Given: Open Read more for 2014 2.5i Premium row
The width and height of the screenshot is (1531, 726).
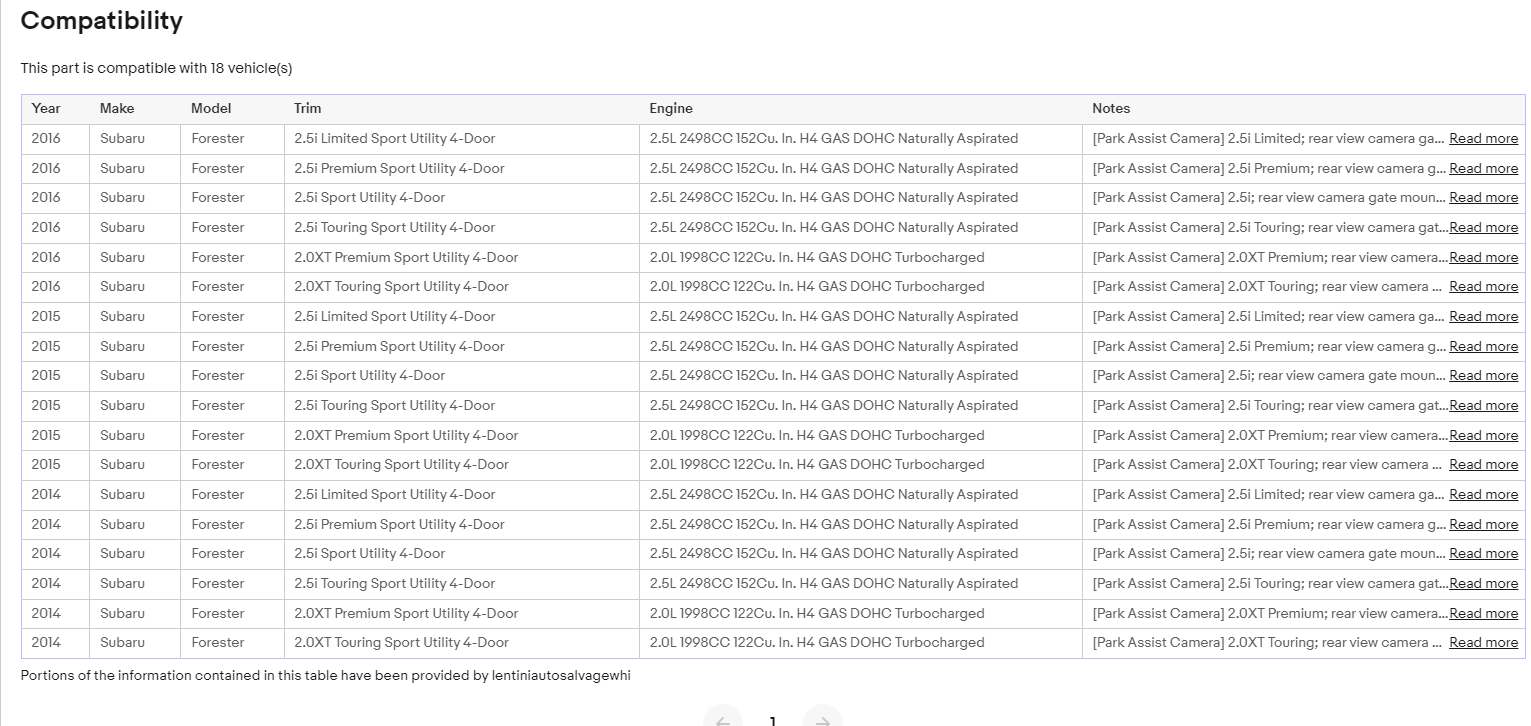Looking at the screenshot, I should [1483, 524].
